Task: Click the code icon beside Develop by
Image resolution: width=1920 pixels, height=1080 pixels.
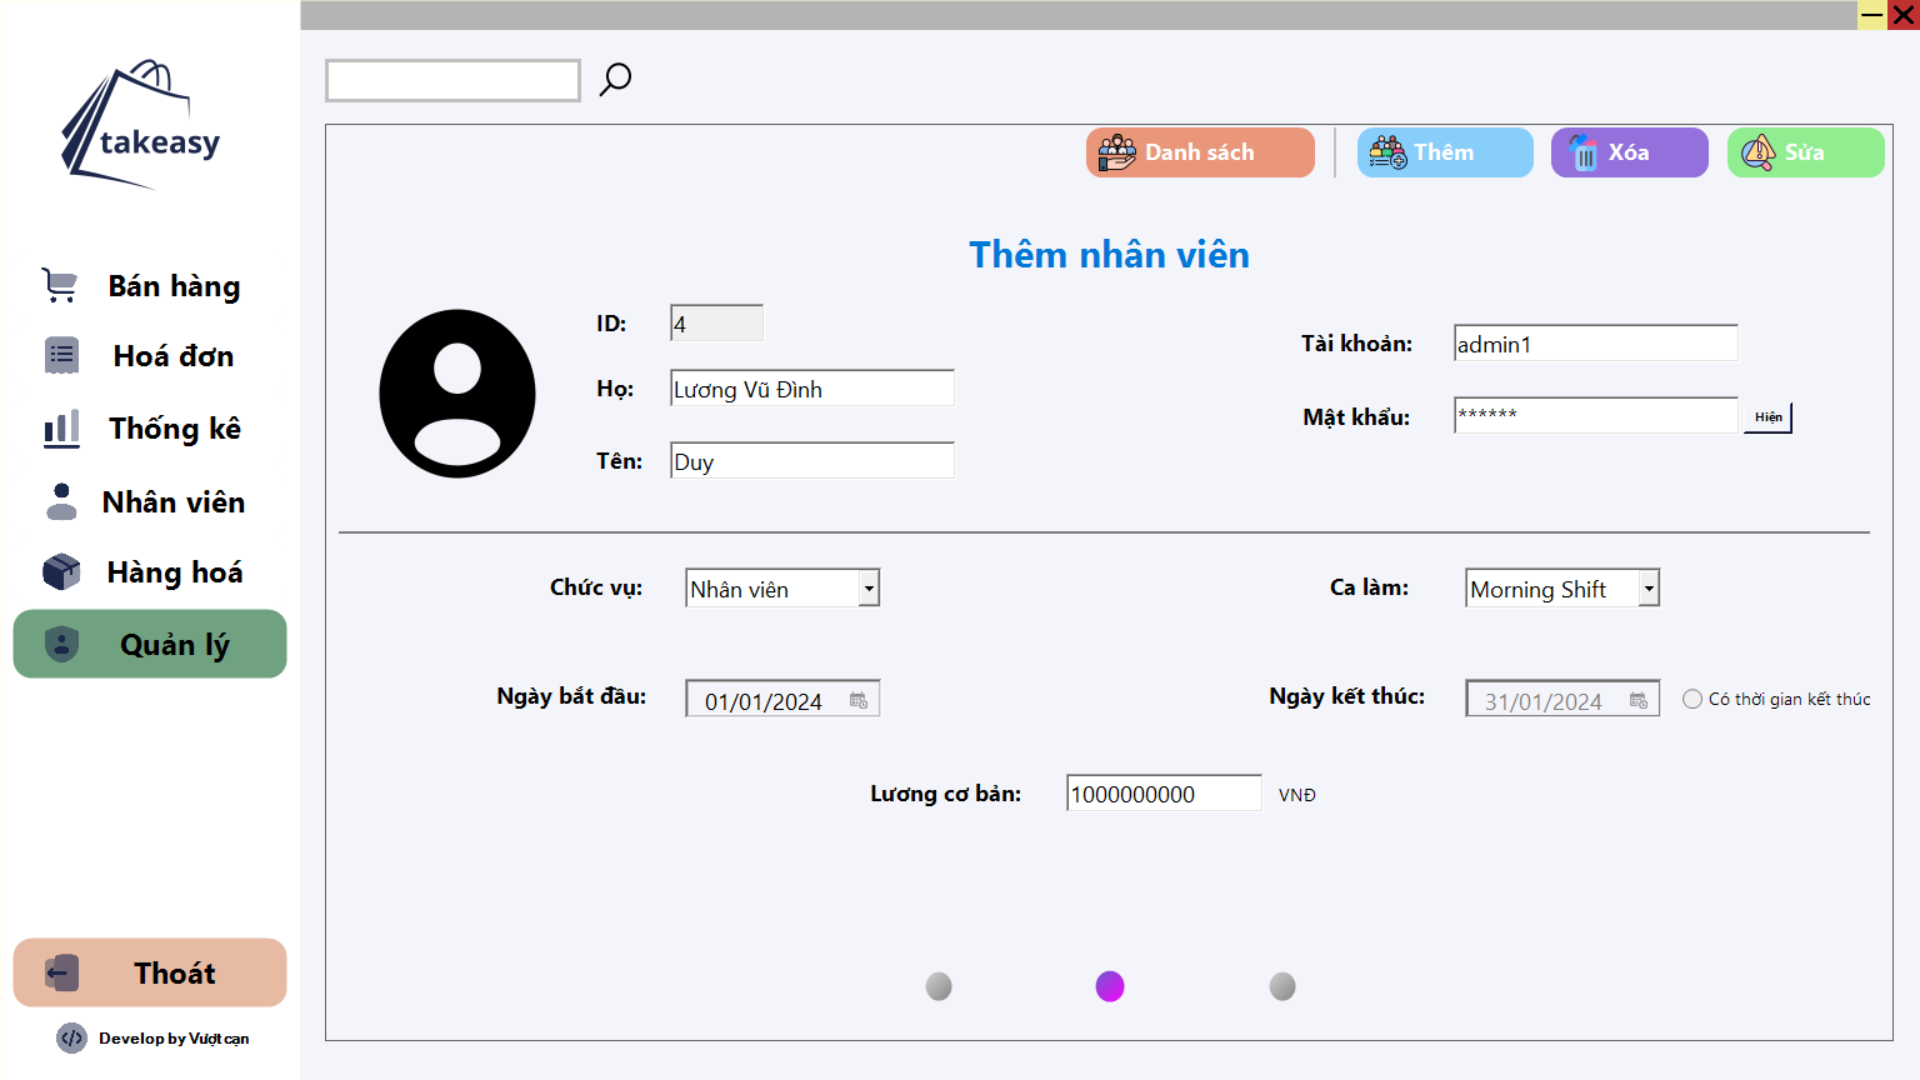Action: point(71,1038)
